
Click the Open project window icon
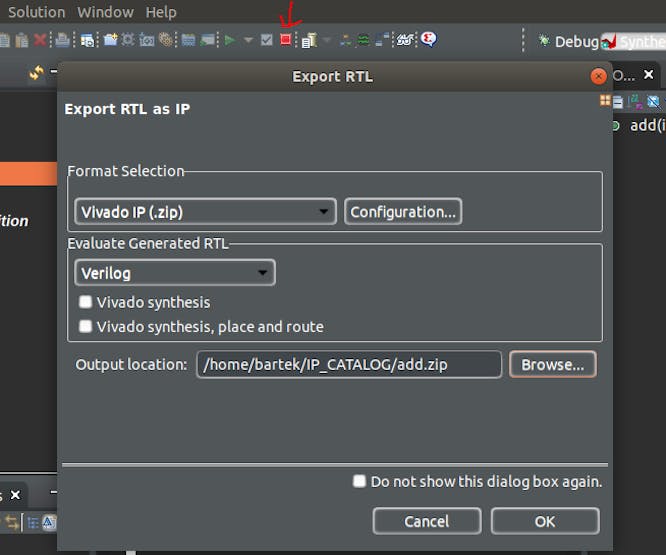[87, 40]
